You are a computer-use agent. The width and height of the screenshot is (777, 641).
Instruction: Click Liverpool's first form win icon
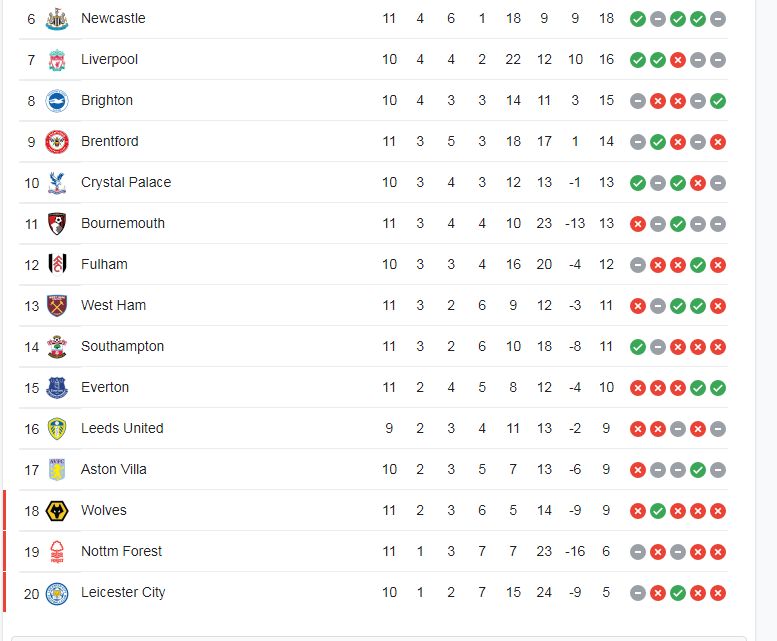click(x=638, y=59)
